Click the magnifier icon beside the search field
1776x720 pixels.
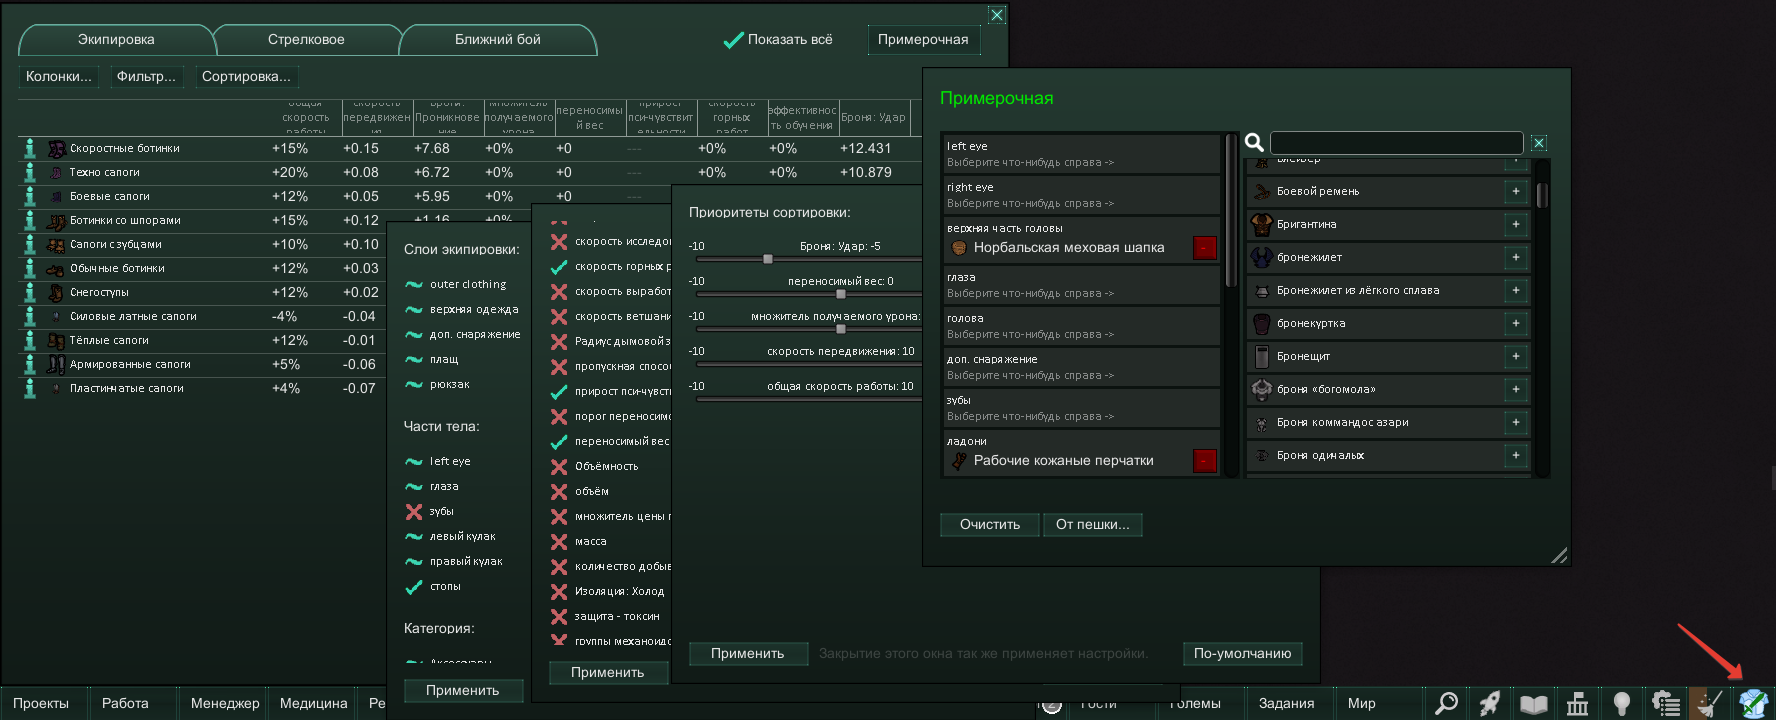pos(1254,142)
